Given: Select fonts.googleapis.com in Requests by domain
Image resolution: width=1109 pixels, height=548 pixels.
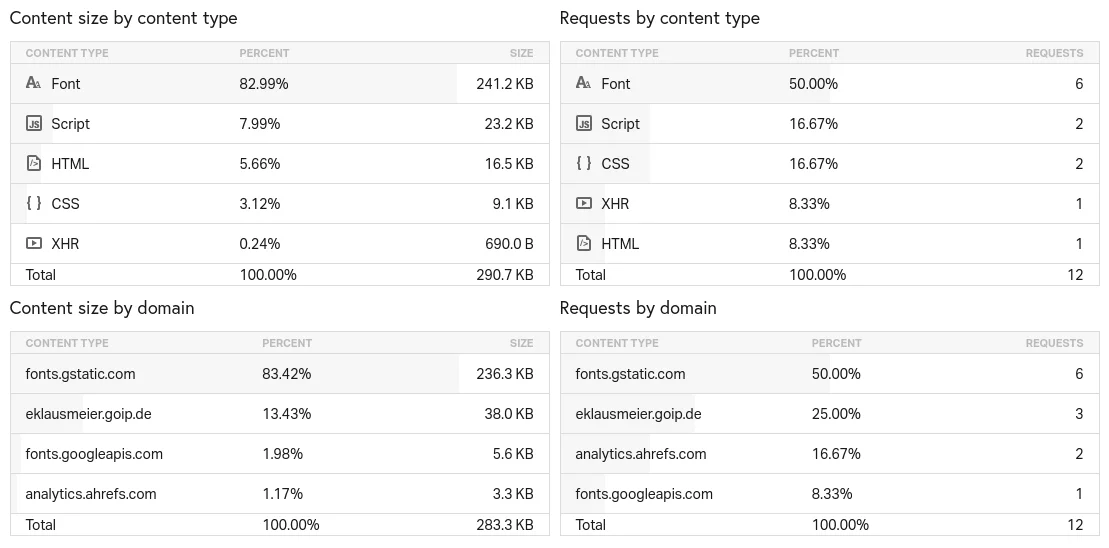Looking at the screenshot, I should click(644, 494).
